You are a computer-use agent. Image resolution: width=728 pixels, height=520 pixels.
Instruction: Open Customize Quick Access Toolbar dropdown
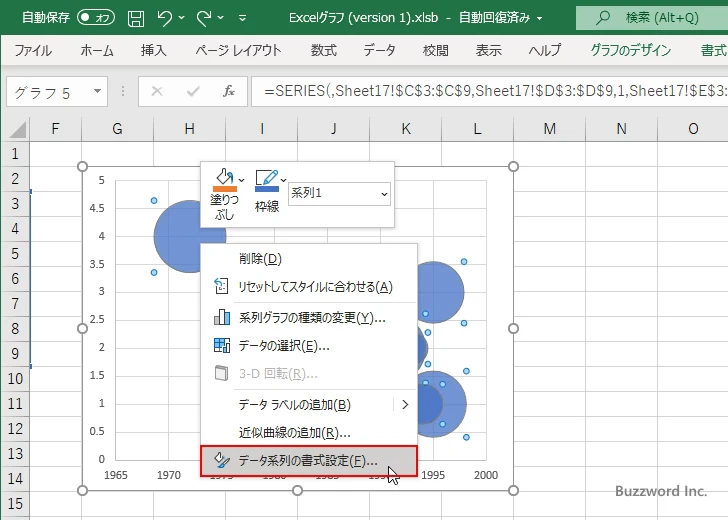click(242, 18)
